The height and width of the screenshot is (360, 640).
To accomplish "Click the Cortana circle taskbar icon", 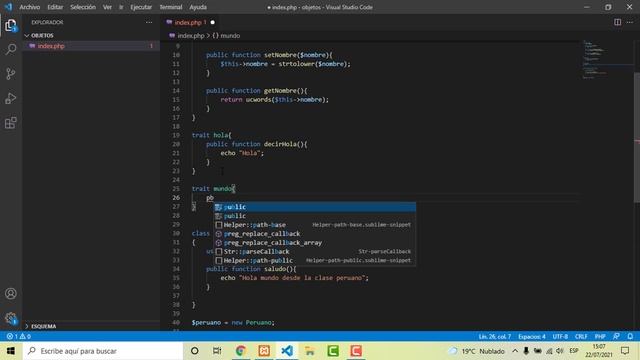I will tap(195, 351).
